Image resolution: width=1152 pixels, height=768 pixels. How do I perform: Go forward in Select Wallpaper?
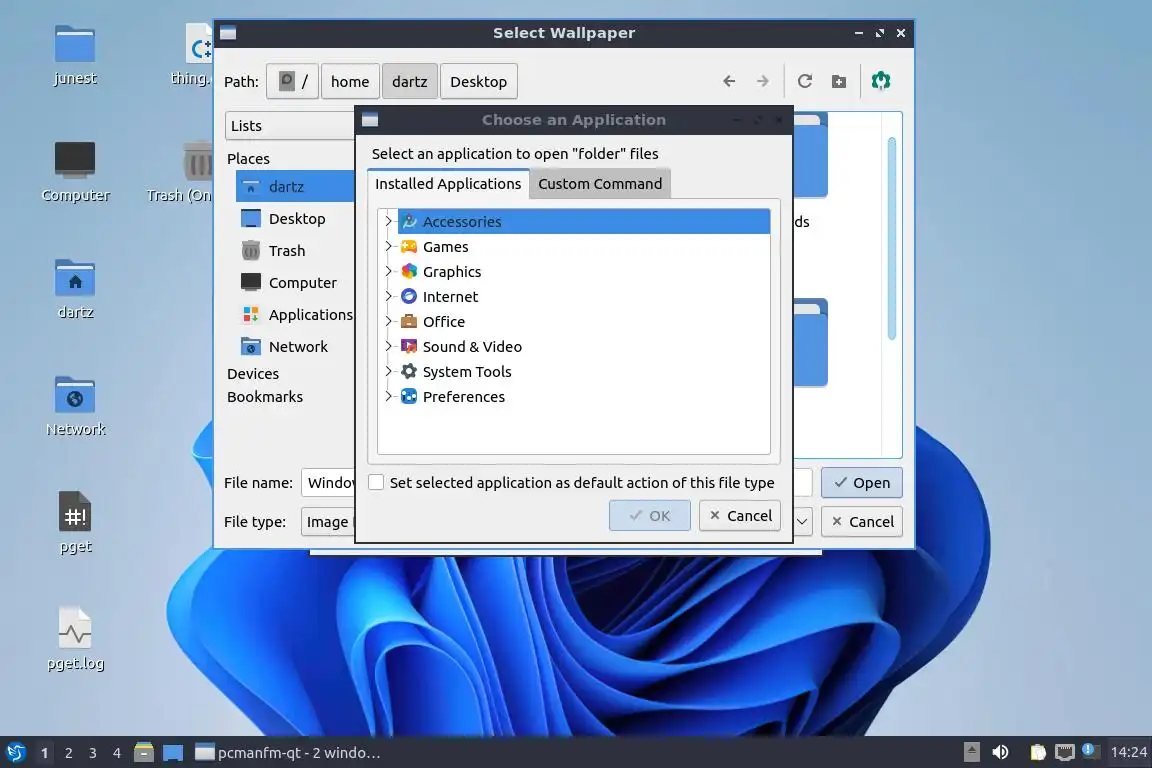pos(763,81)
